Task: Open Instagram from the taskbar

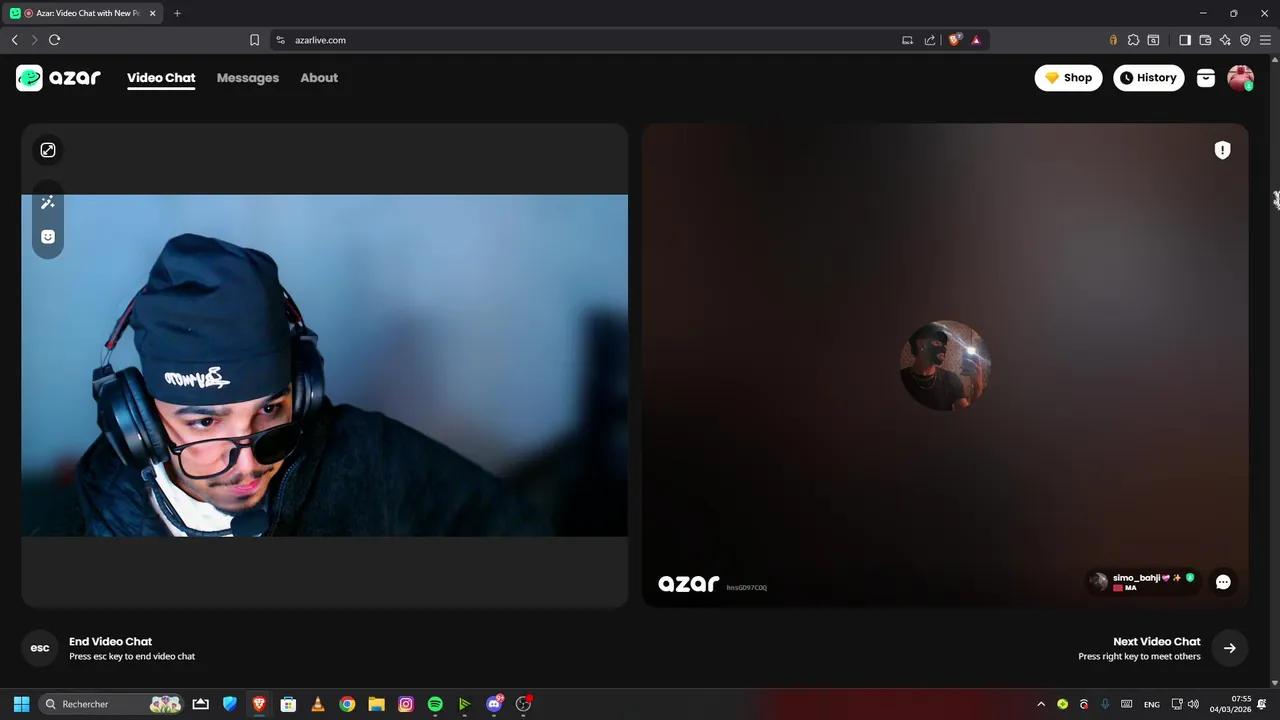Action: click(x=406, y=704)
